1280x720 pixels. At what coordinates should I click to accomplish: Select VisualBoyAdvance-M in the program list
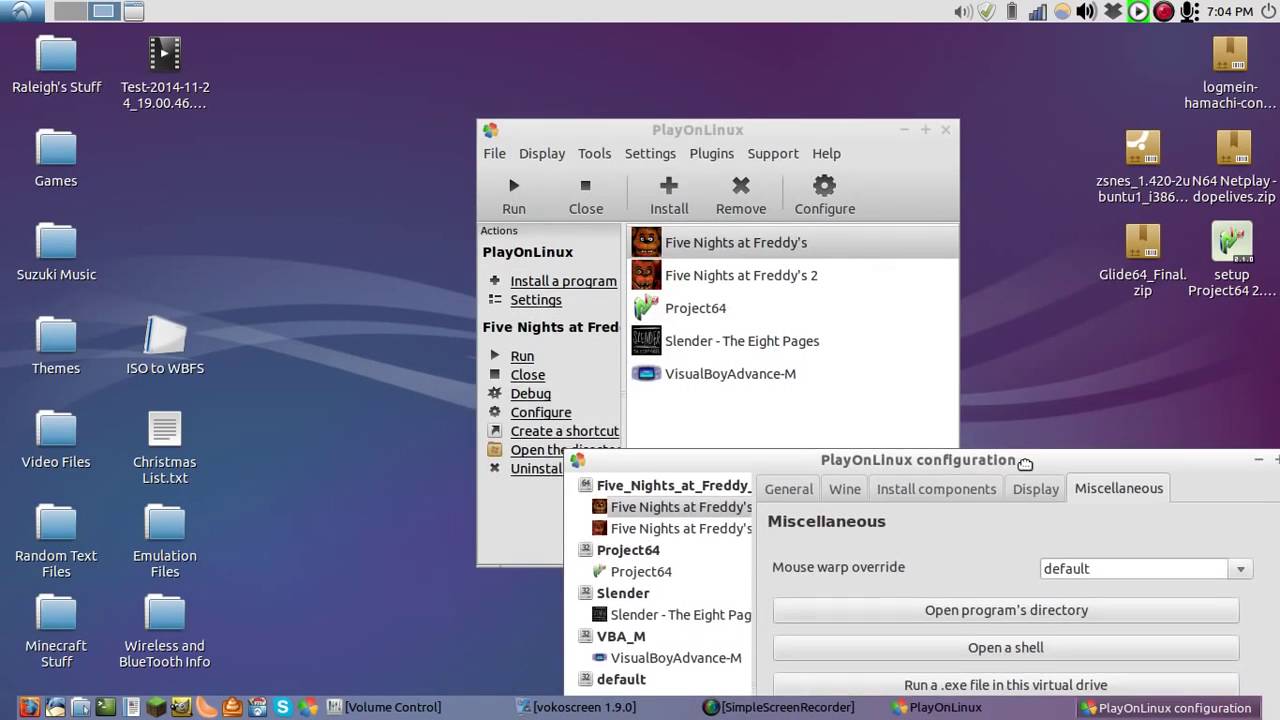(792, 374)
